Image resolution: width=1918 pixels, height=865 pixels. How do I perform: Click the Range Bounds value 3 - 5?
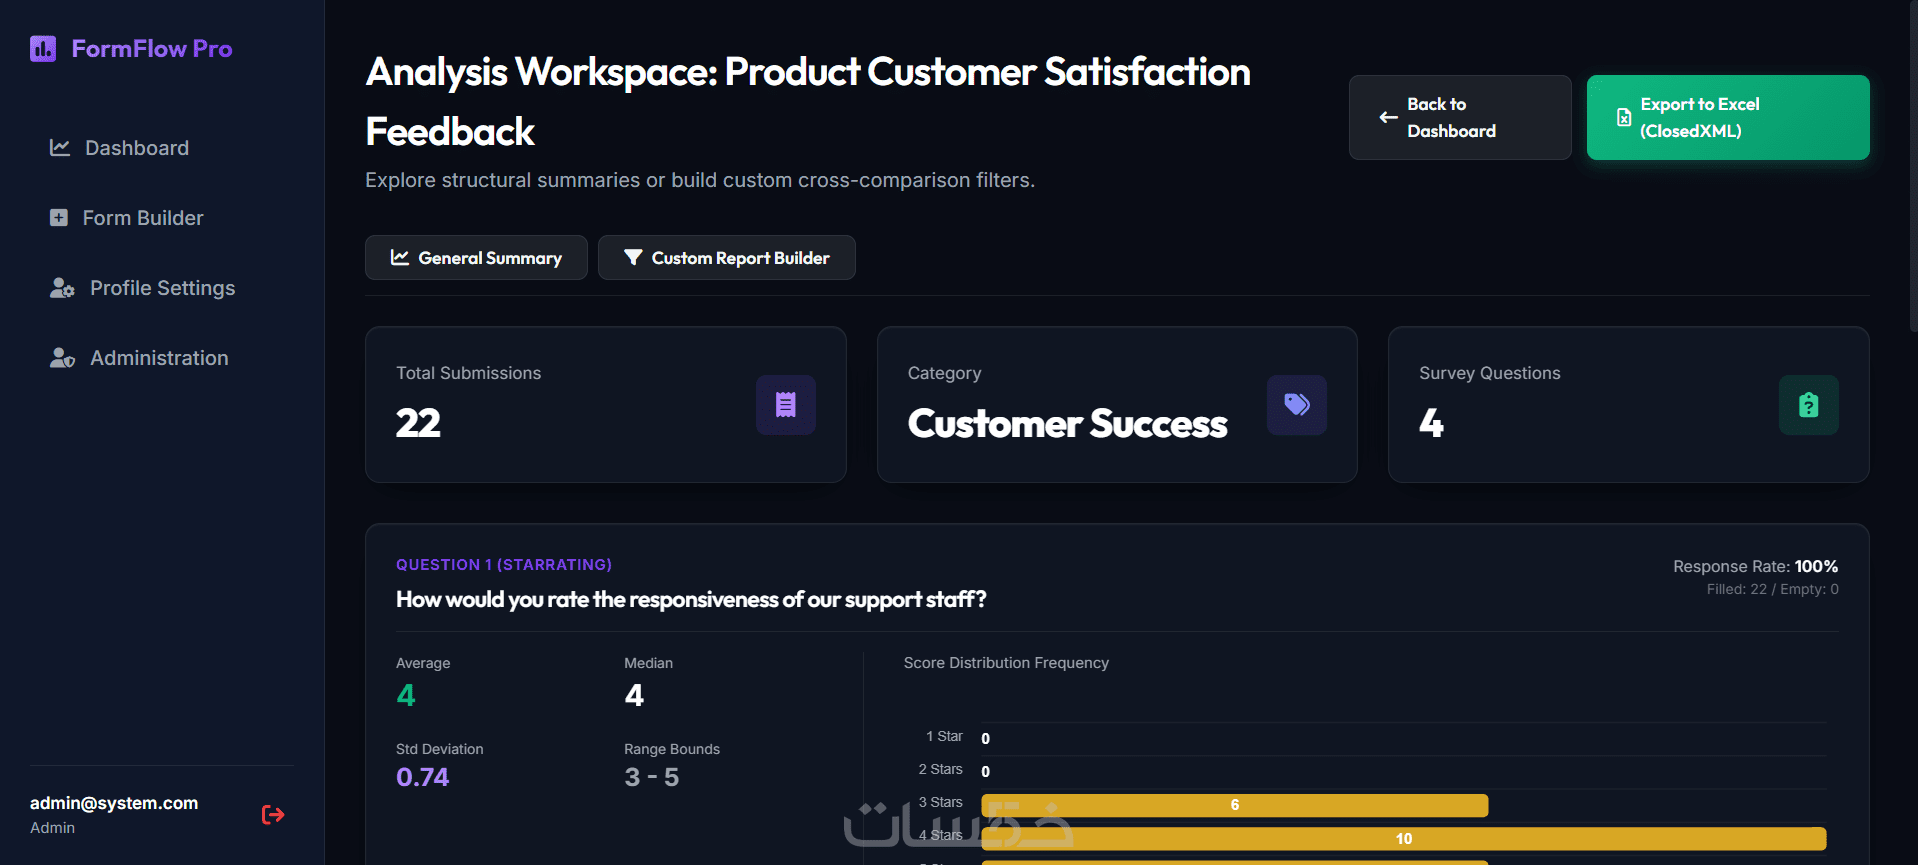[652, 777]
